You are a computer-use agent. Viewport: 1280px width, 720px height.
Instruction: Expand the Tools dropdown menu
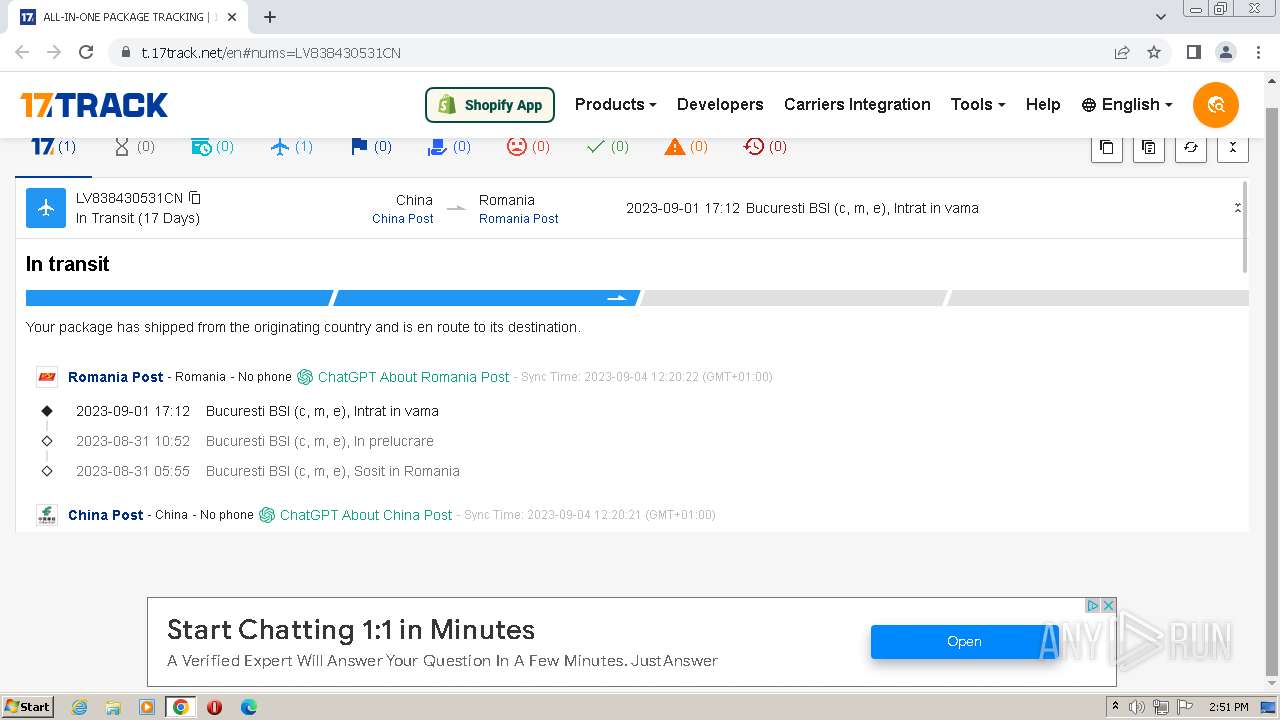point(978,105)
